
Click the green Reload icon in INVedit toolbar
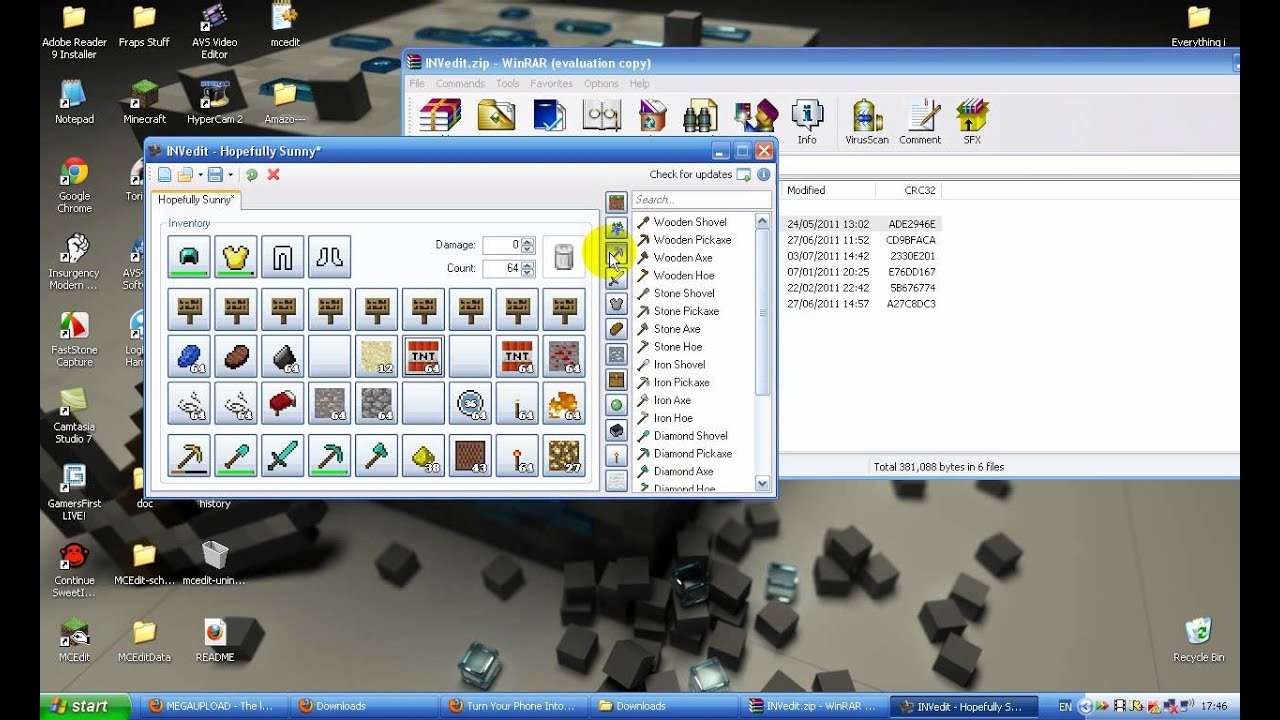pyautogui.click(x=252, y=175)
